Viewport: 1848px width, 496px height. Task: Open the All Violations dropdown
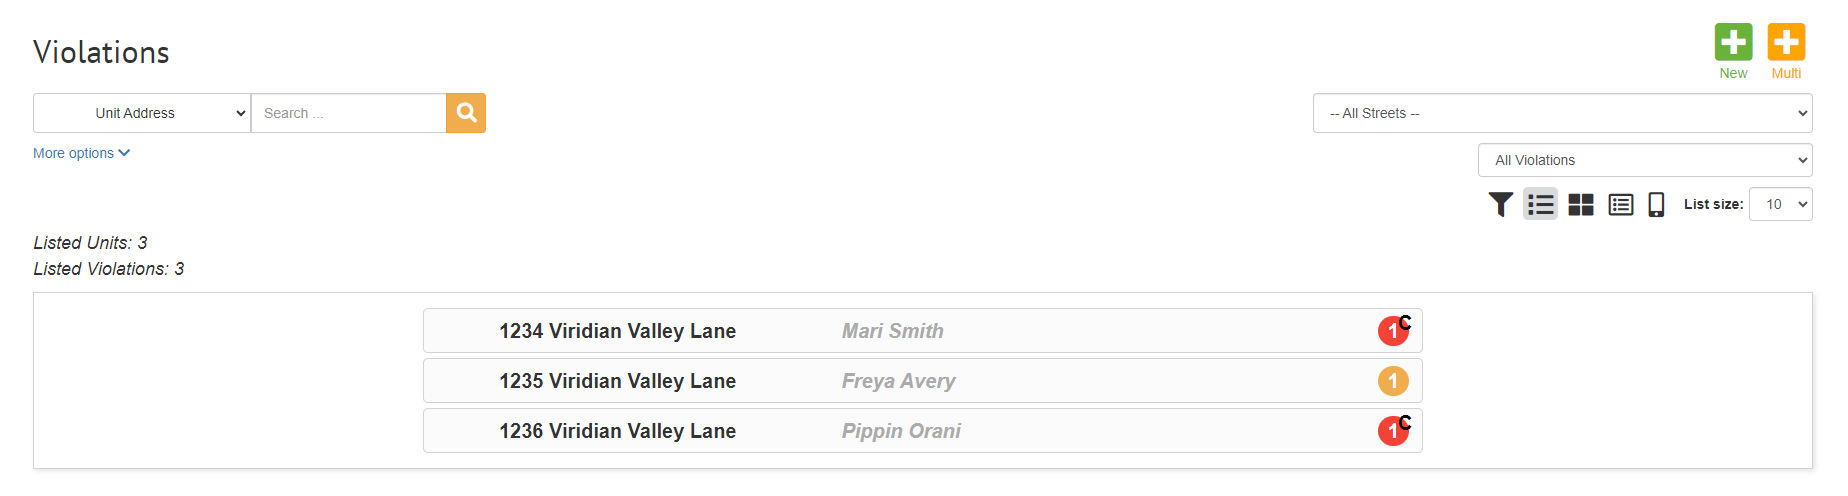pyautogui.click(x=1645, y=160)
